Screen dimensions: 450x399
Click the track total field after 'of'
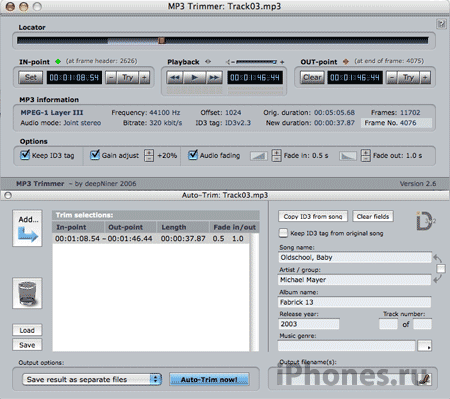[422, 324]
